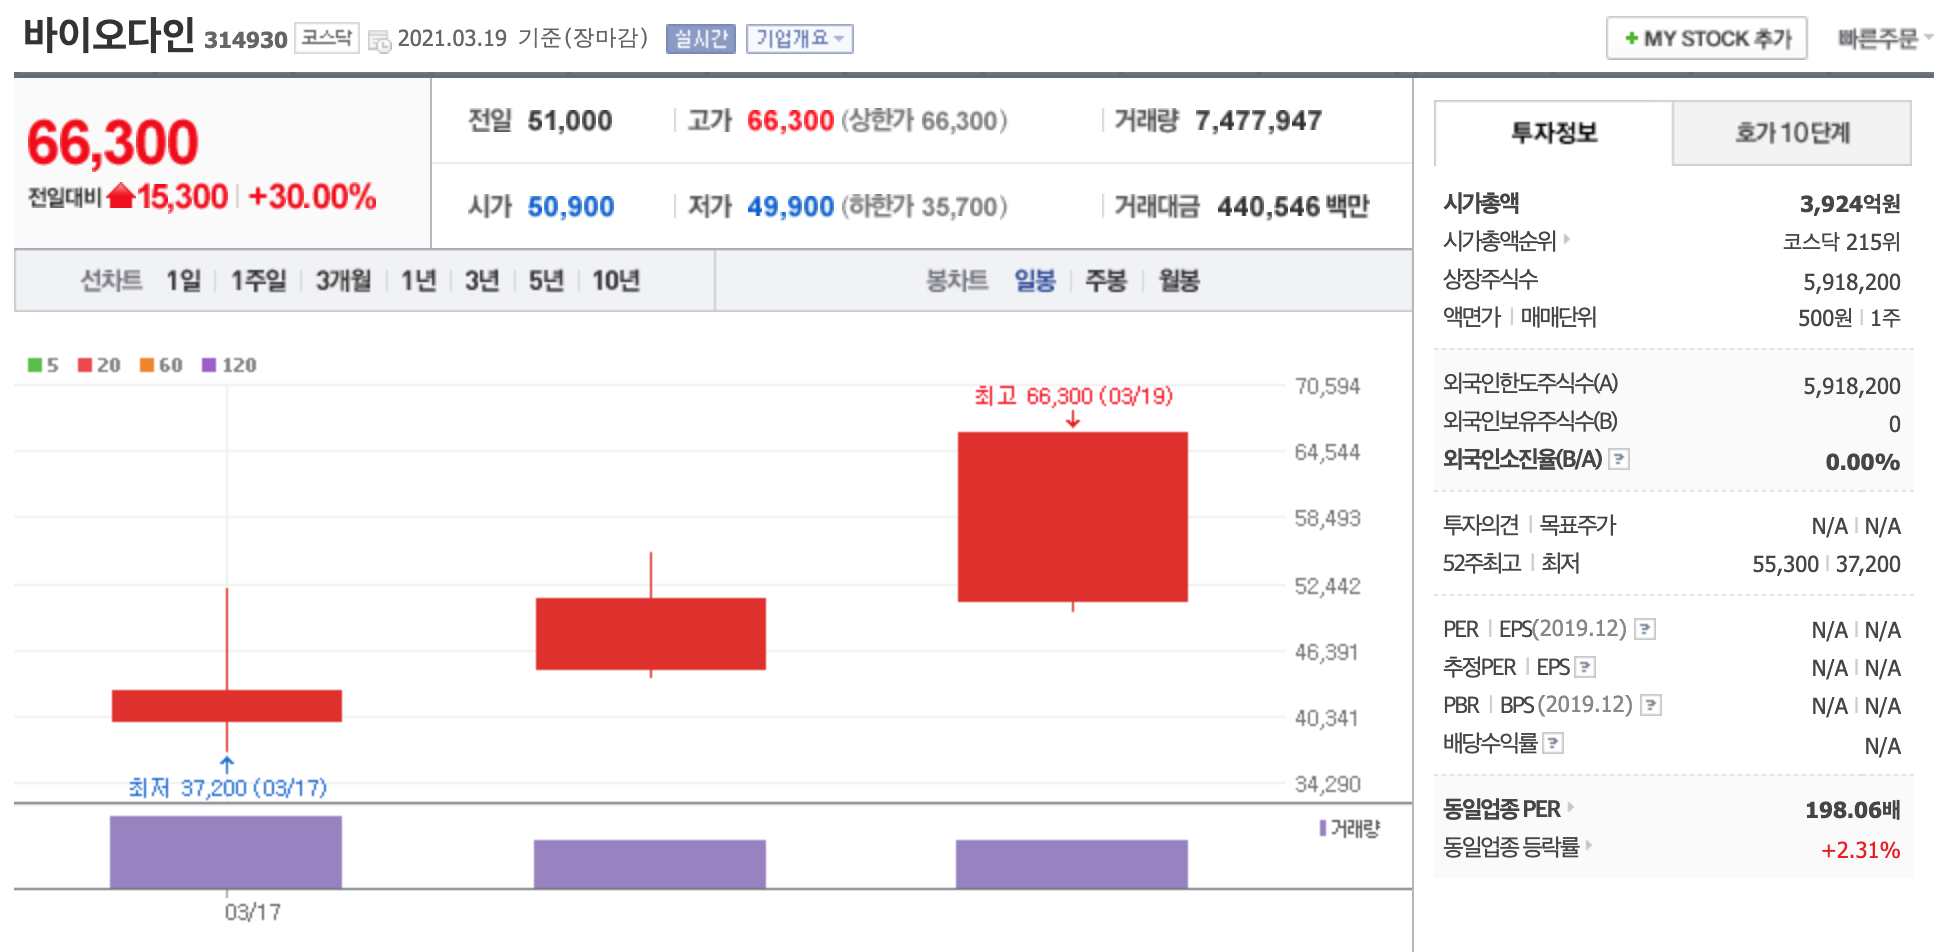Open help icon next to BPS(2019.12)

(x=1651, y=705)
